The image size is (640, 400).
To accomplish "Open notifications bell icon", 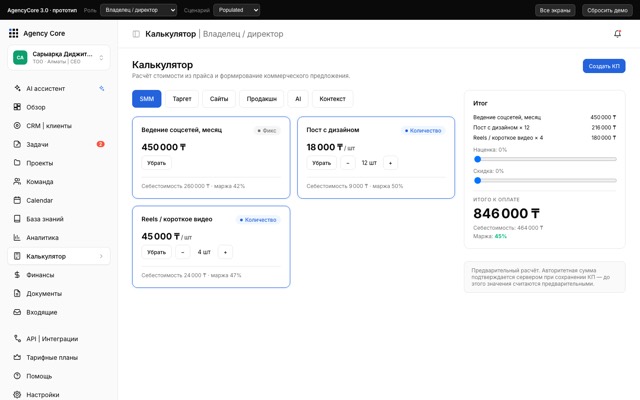I will (618, 34).
